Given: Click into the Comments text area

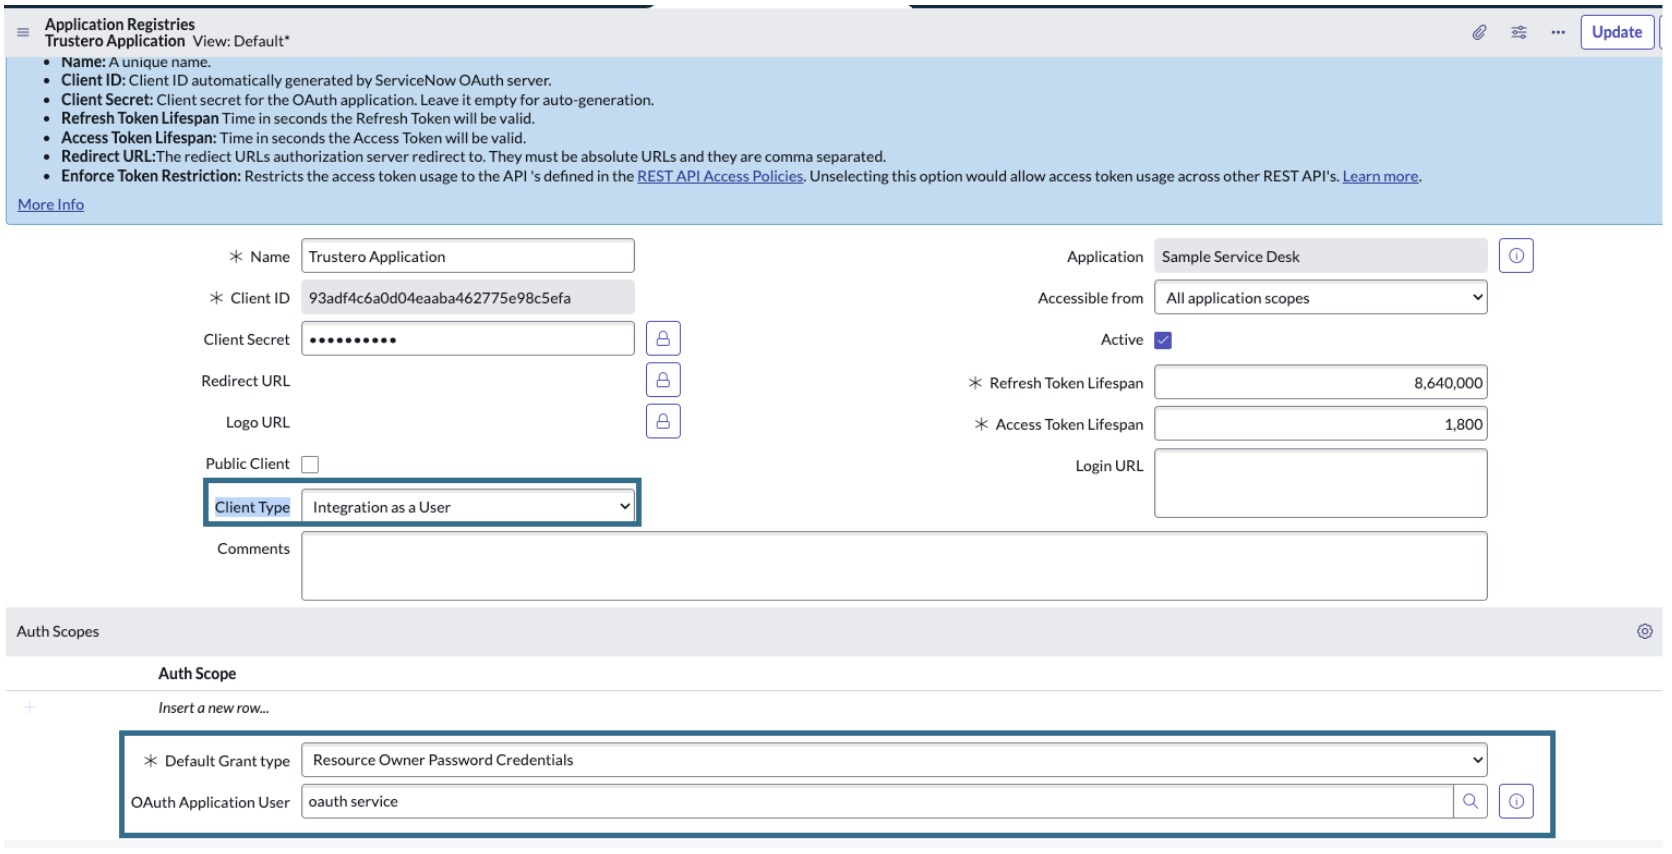Looking at the screenshot, I should coord(894,566).
